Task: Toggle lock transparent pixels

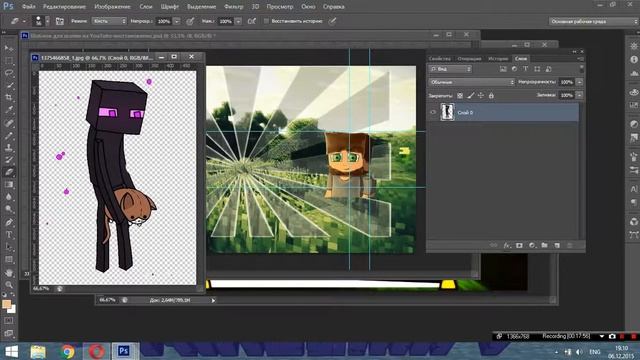Action: 460,96
